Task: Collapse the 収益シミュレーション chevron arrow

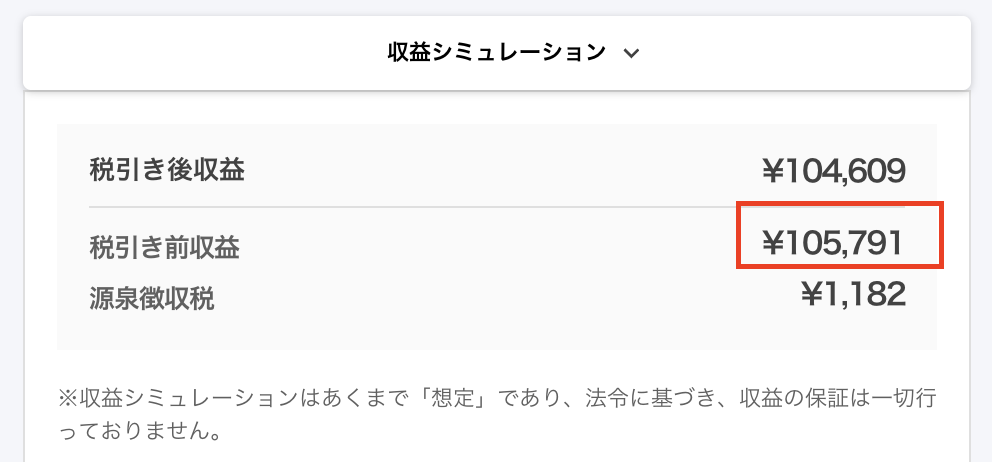Action: 631,54
